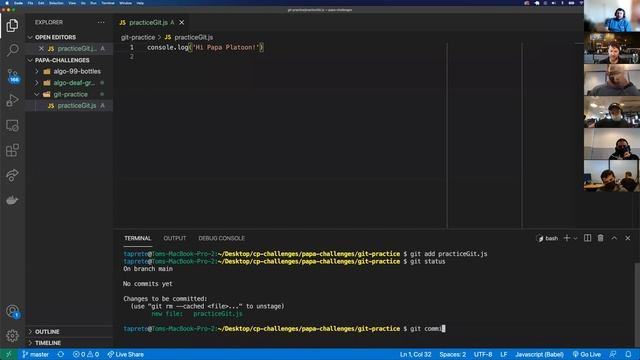Create a new terminal with plus icon
The width and height of the screenshot is (640, 360).
(567, 238)
